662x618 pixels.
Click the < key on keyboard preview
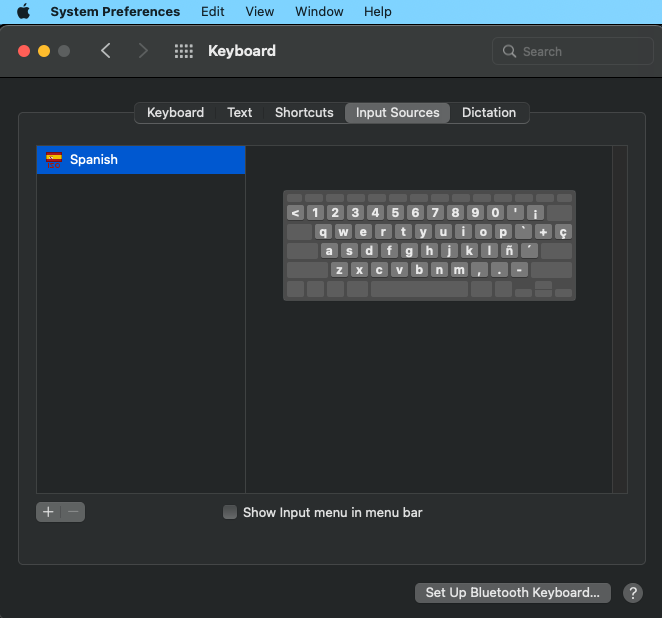tap(296, 213)
